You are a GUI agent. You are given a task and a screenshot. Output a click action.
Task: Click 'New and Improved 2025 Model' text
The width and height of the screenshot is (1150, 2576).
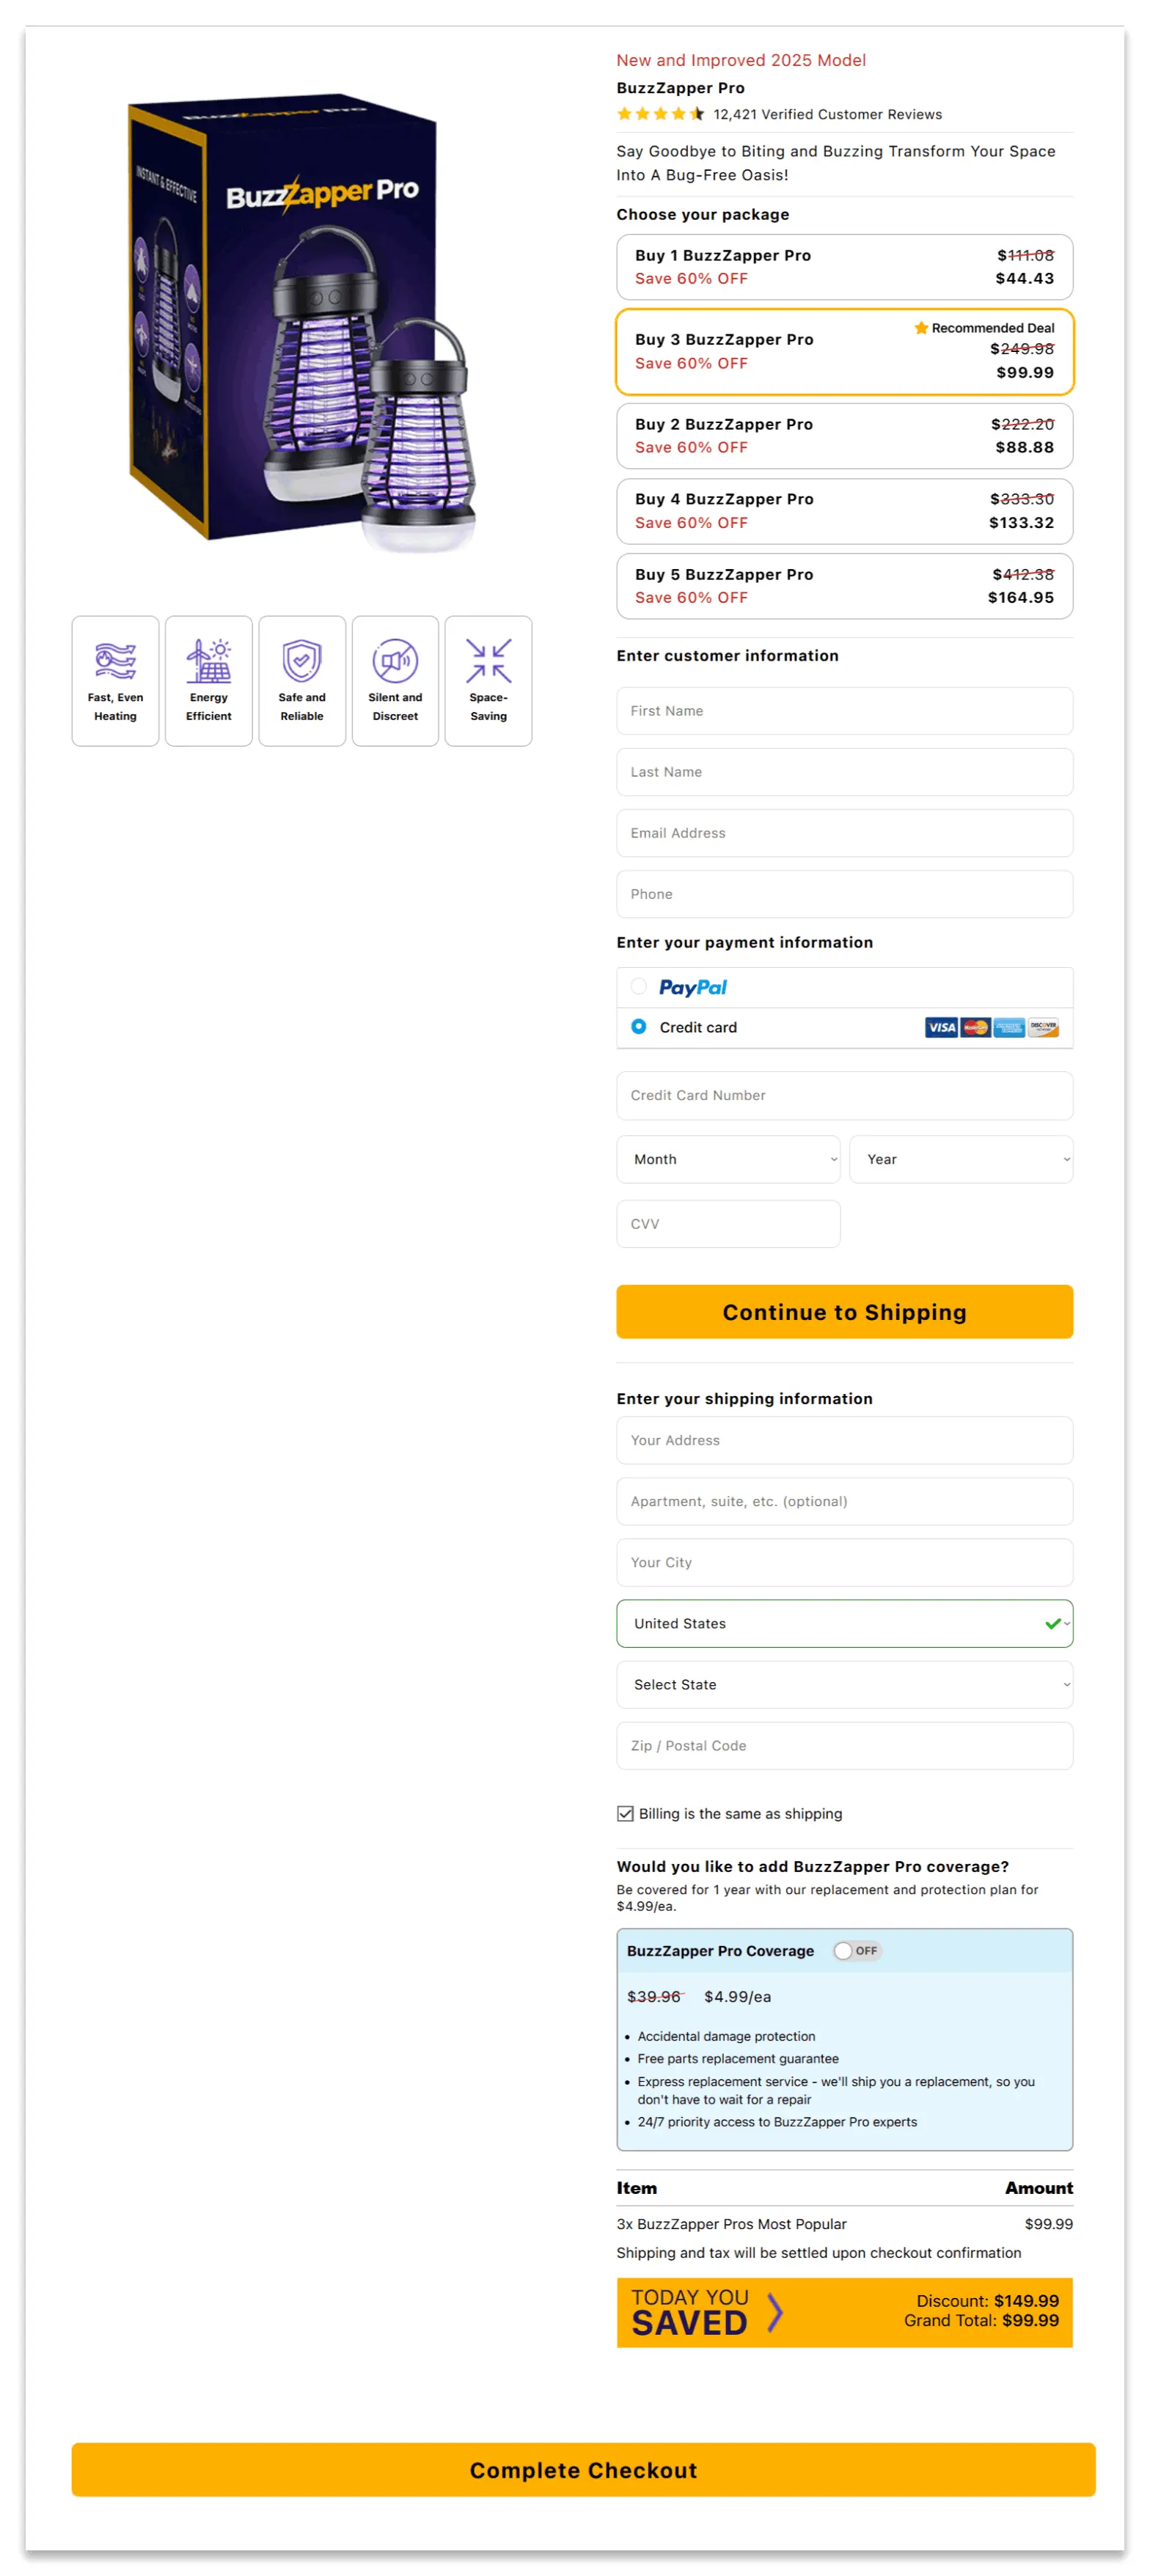pos(741,60)
